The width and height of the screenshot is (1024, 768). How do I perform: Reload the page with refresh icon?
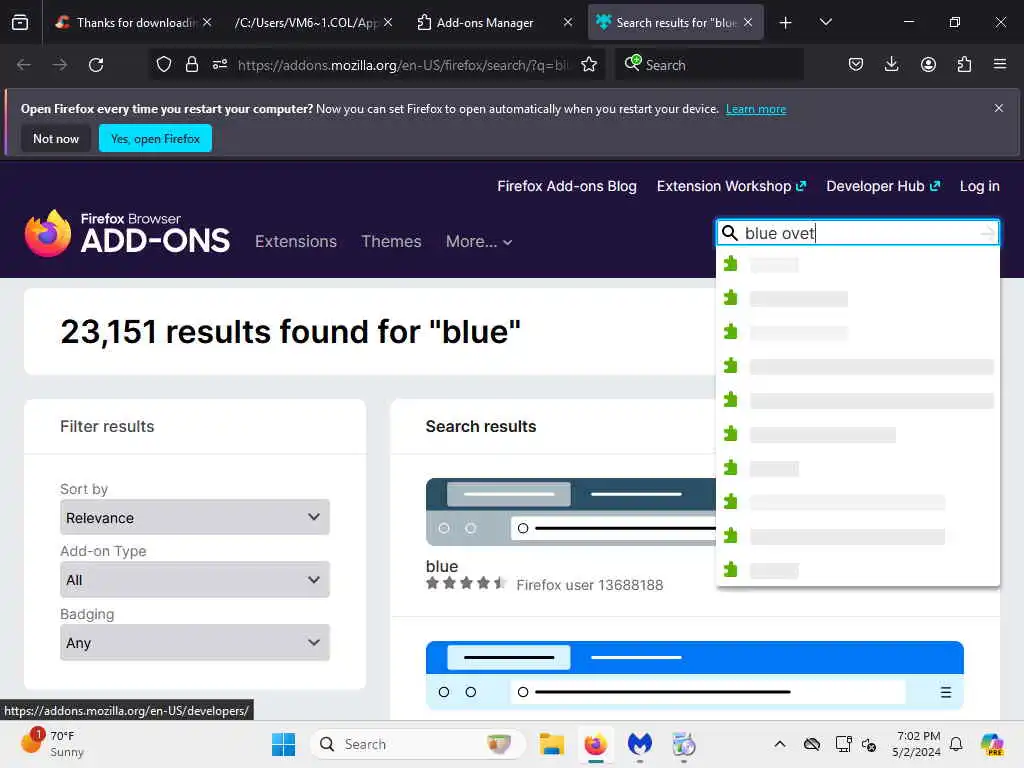[x=96, y=65]
